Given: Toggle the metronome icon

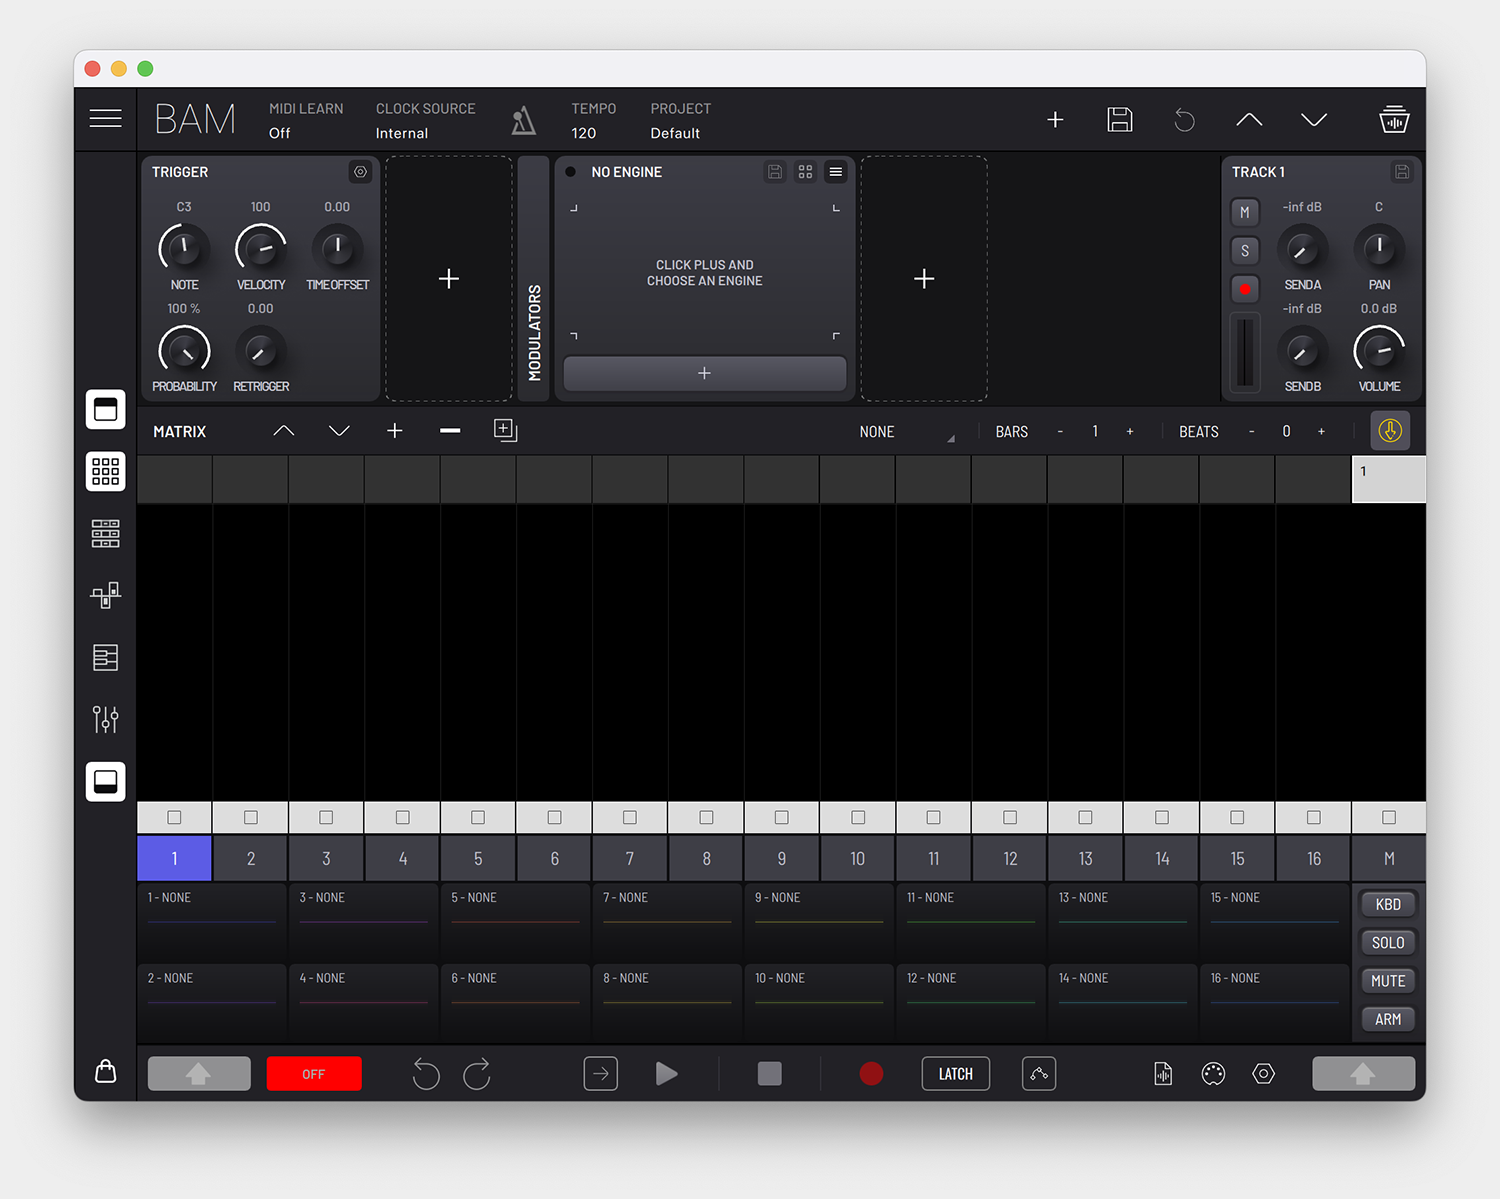Looking at the screenshot, I should click(x=523, y=121).
